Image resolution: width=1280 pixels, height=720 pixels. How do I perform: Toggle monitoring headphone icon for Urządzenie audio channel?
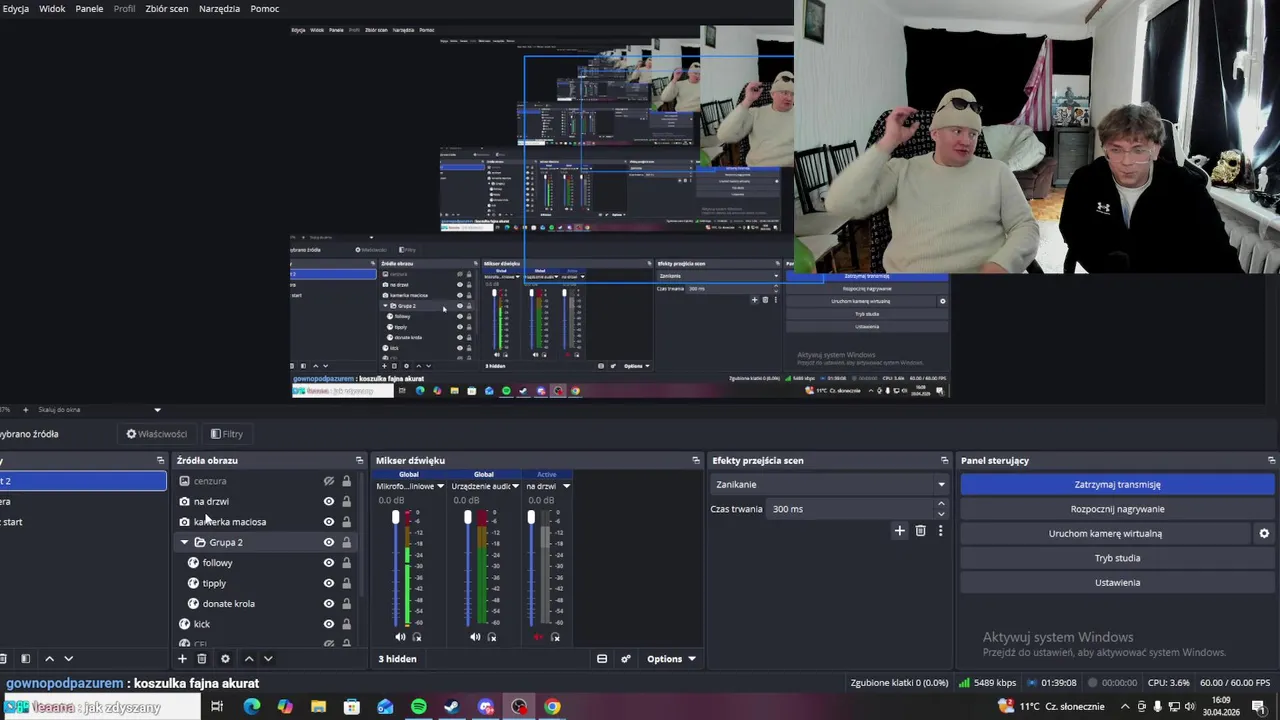(x=492, y=637)
